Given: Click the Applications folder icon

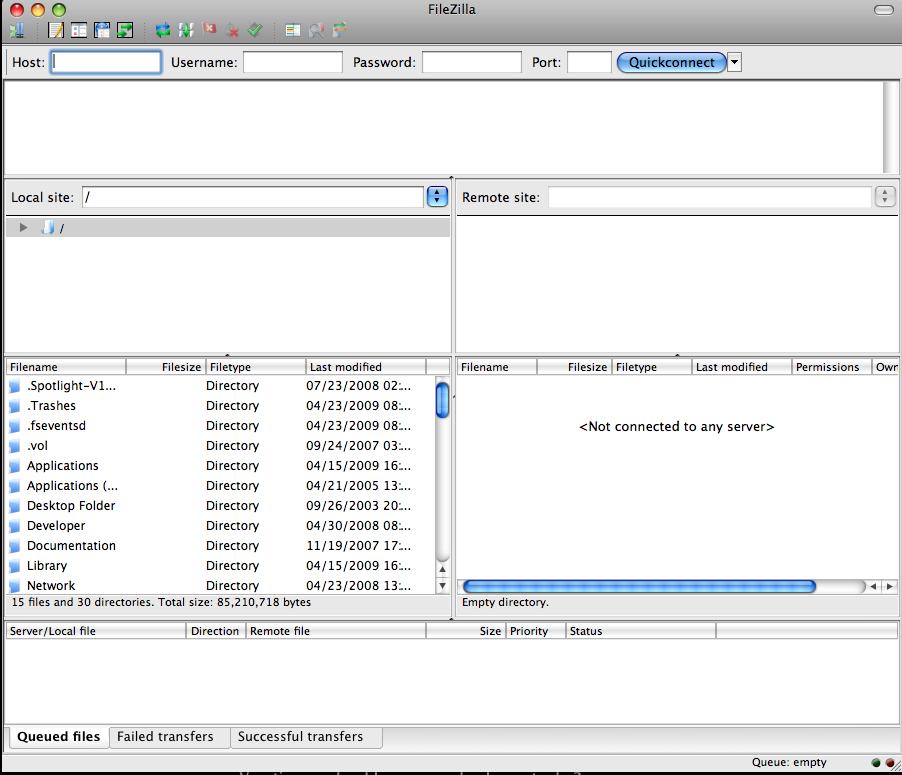Looking at the screenshot, I should [x=14, y=466].
